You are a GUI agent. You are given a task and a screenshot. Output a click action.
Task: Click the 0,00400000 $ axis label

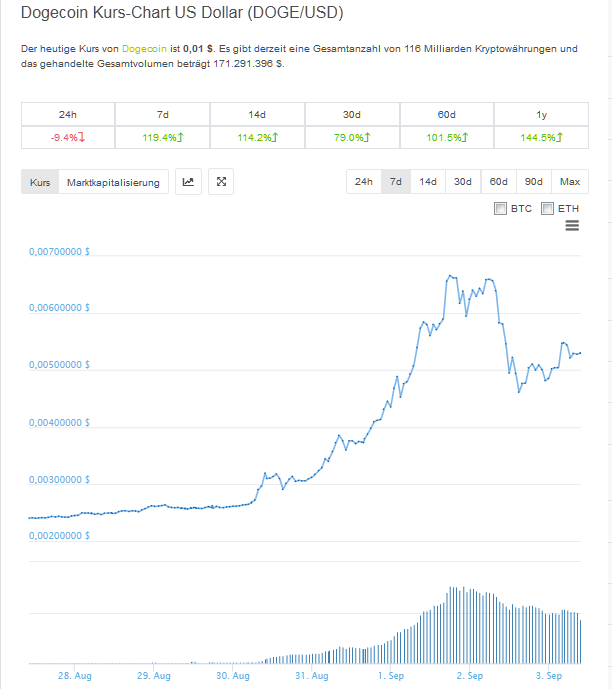(59, 423)
